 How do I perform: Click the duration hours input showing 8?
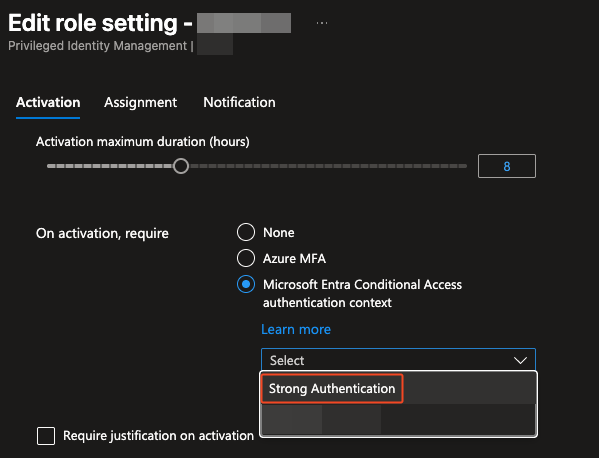[x=507, y=166]
